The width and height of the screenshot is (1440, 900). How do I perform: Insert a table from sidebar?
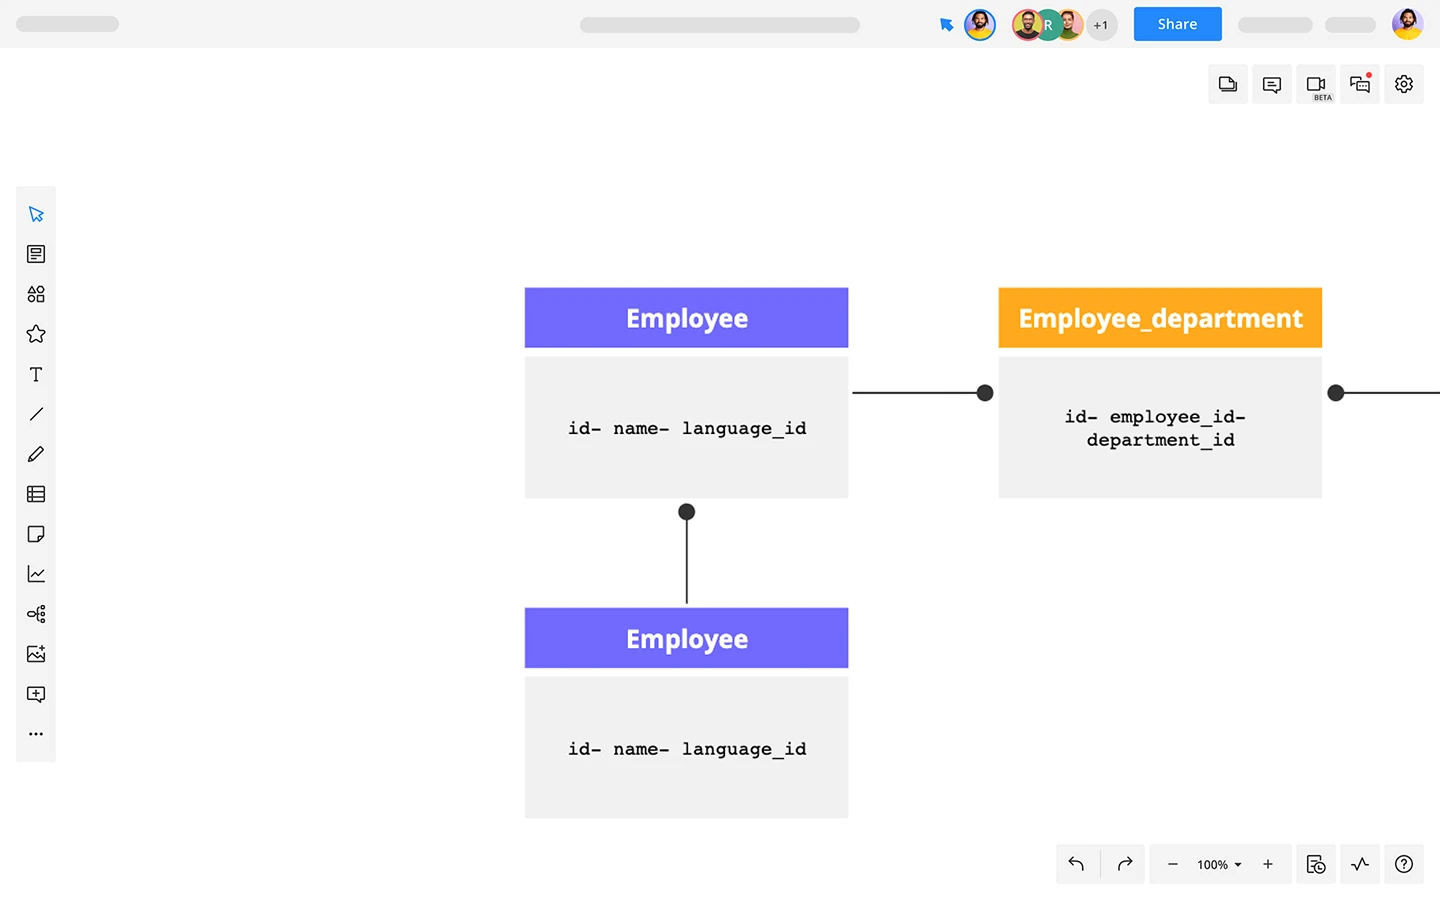pyautogui.click(x=36, y=494)
